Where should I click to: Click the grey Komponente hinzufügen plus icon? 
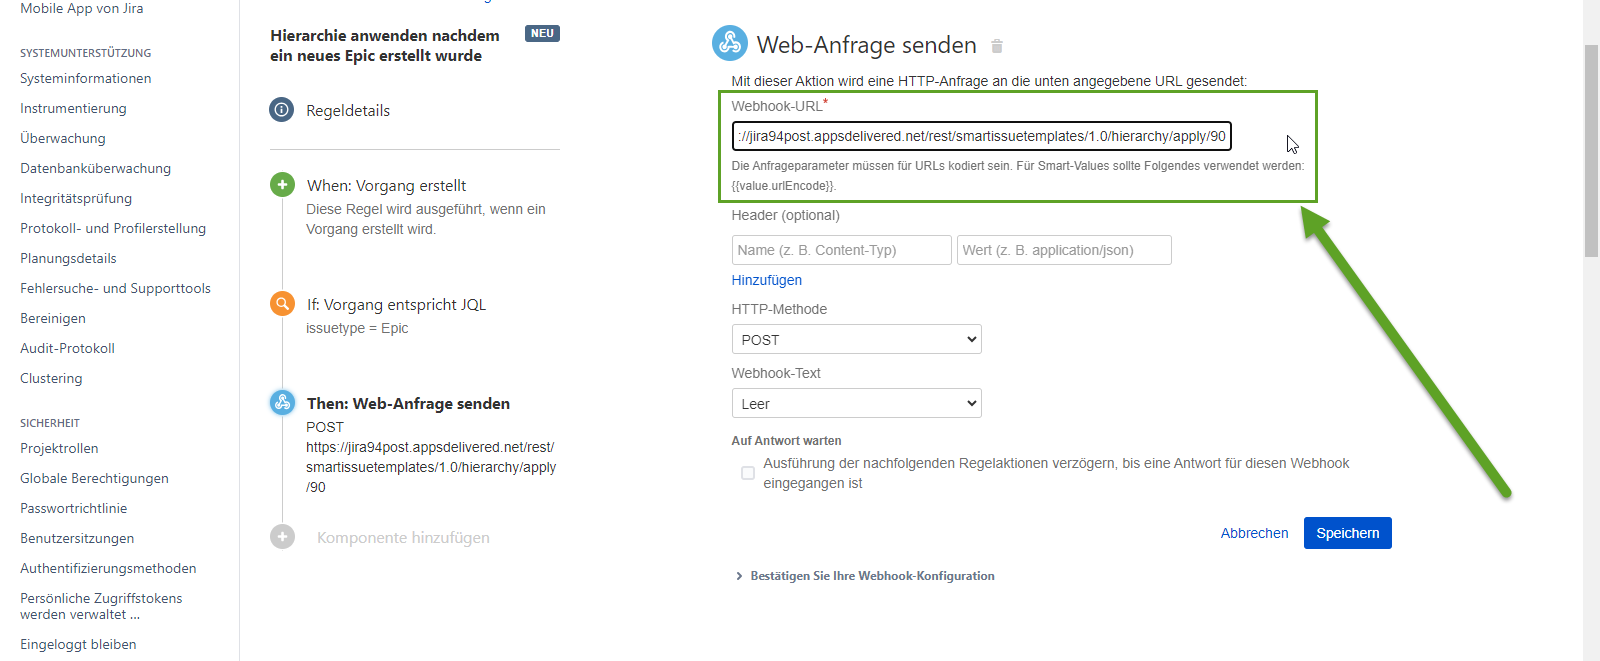coord(282,537)
